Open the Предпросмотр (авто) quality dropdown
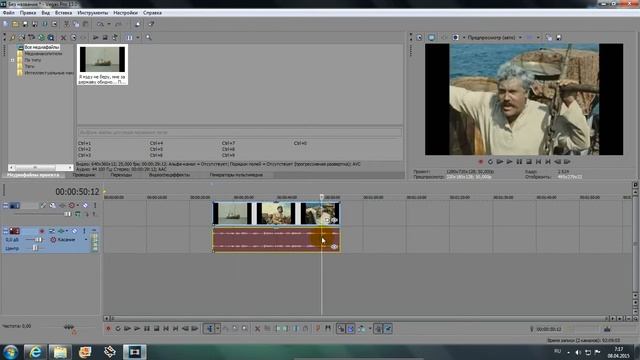This screenshot has height=360, width=640. [520, 38]
